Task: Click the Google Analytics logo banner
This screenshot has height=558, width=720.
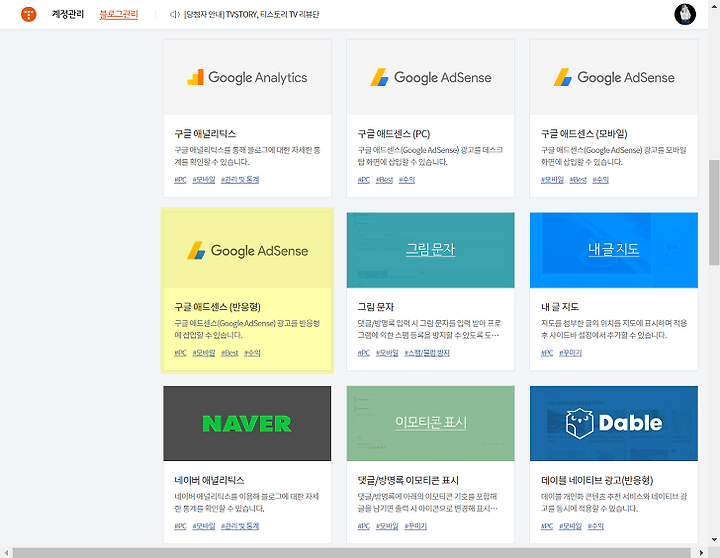Action: click(x=247, y=77)
